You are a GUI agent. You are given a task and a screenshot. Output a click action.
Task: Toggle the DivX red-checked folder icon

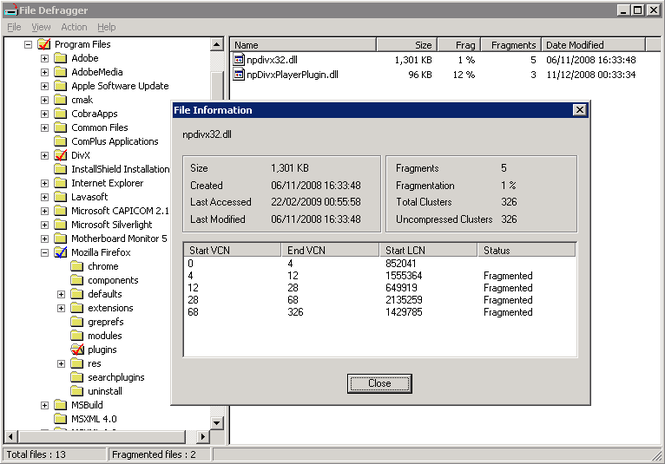pos(61,155)
